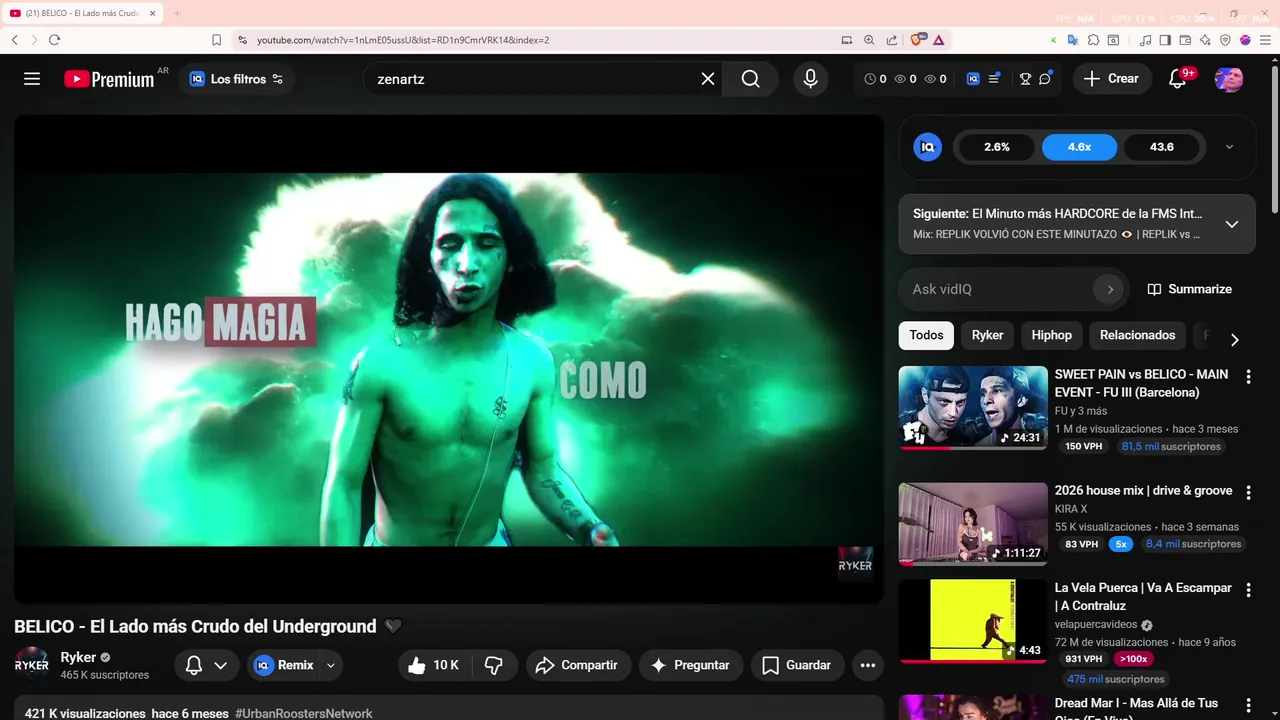This screenshot has height=720, width=1280.
Task: Show the browser sidebar panel
Action: 1165,40
